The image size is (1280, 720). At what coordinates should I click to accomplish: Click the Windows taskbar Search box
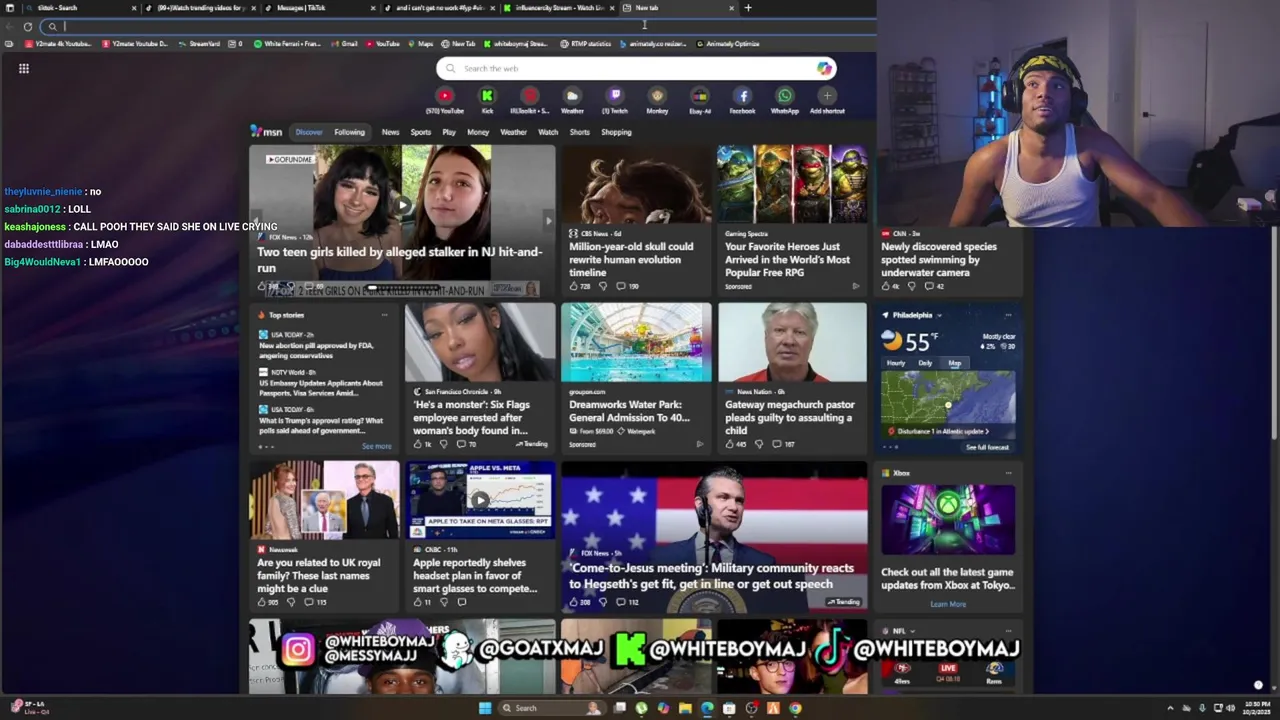click(x=551, y=708)
